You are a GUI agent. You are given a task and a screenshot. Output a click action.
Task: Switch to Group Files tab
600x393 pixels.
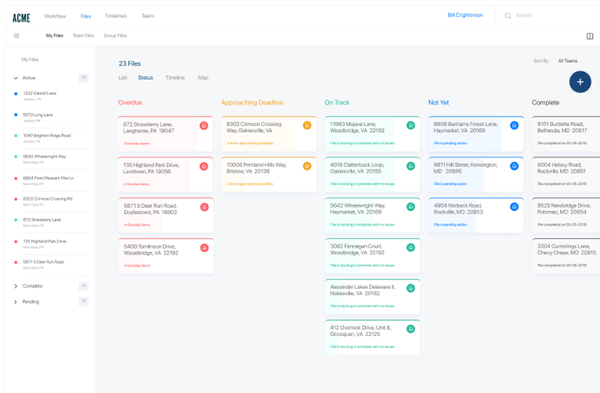(115, 36)
